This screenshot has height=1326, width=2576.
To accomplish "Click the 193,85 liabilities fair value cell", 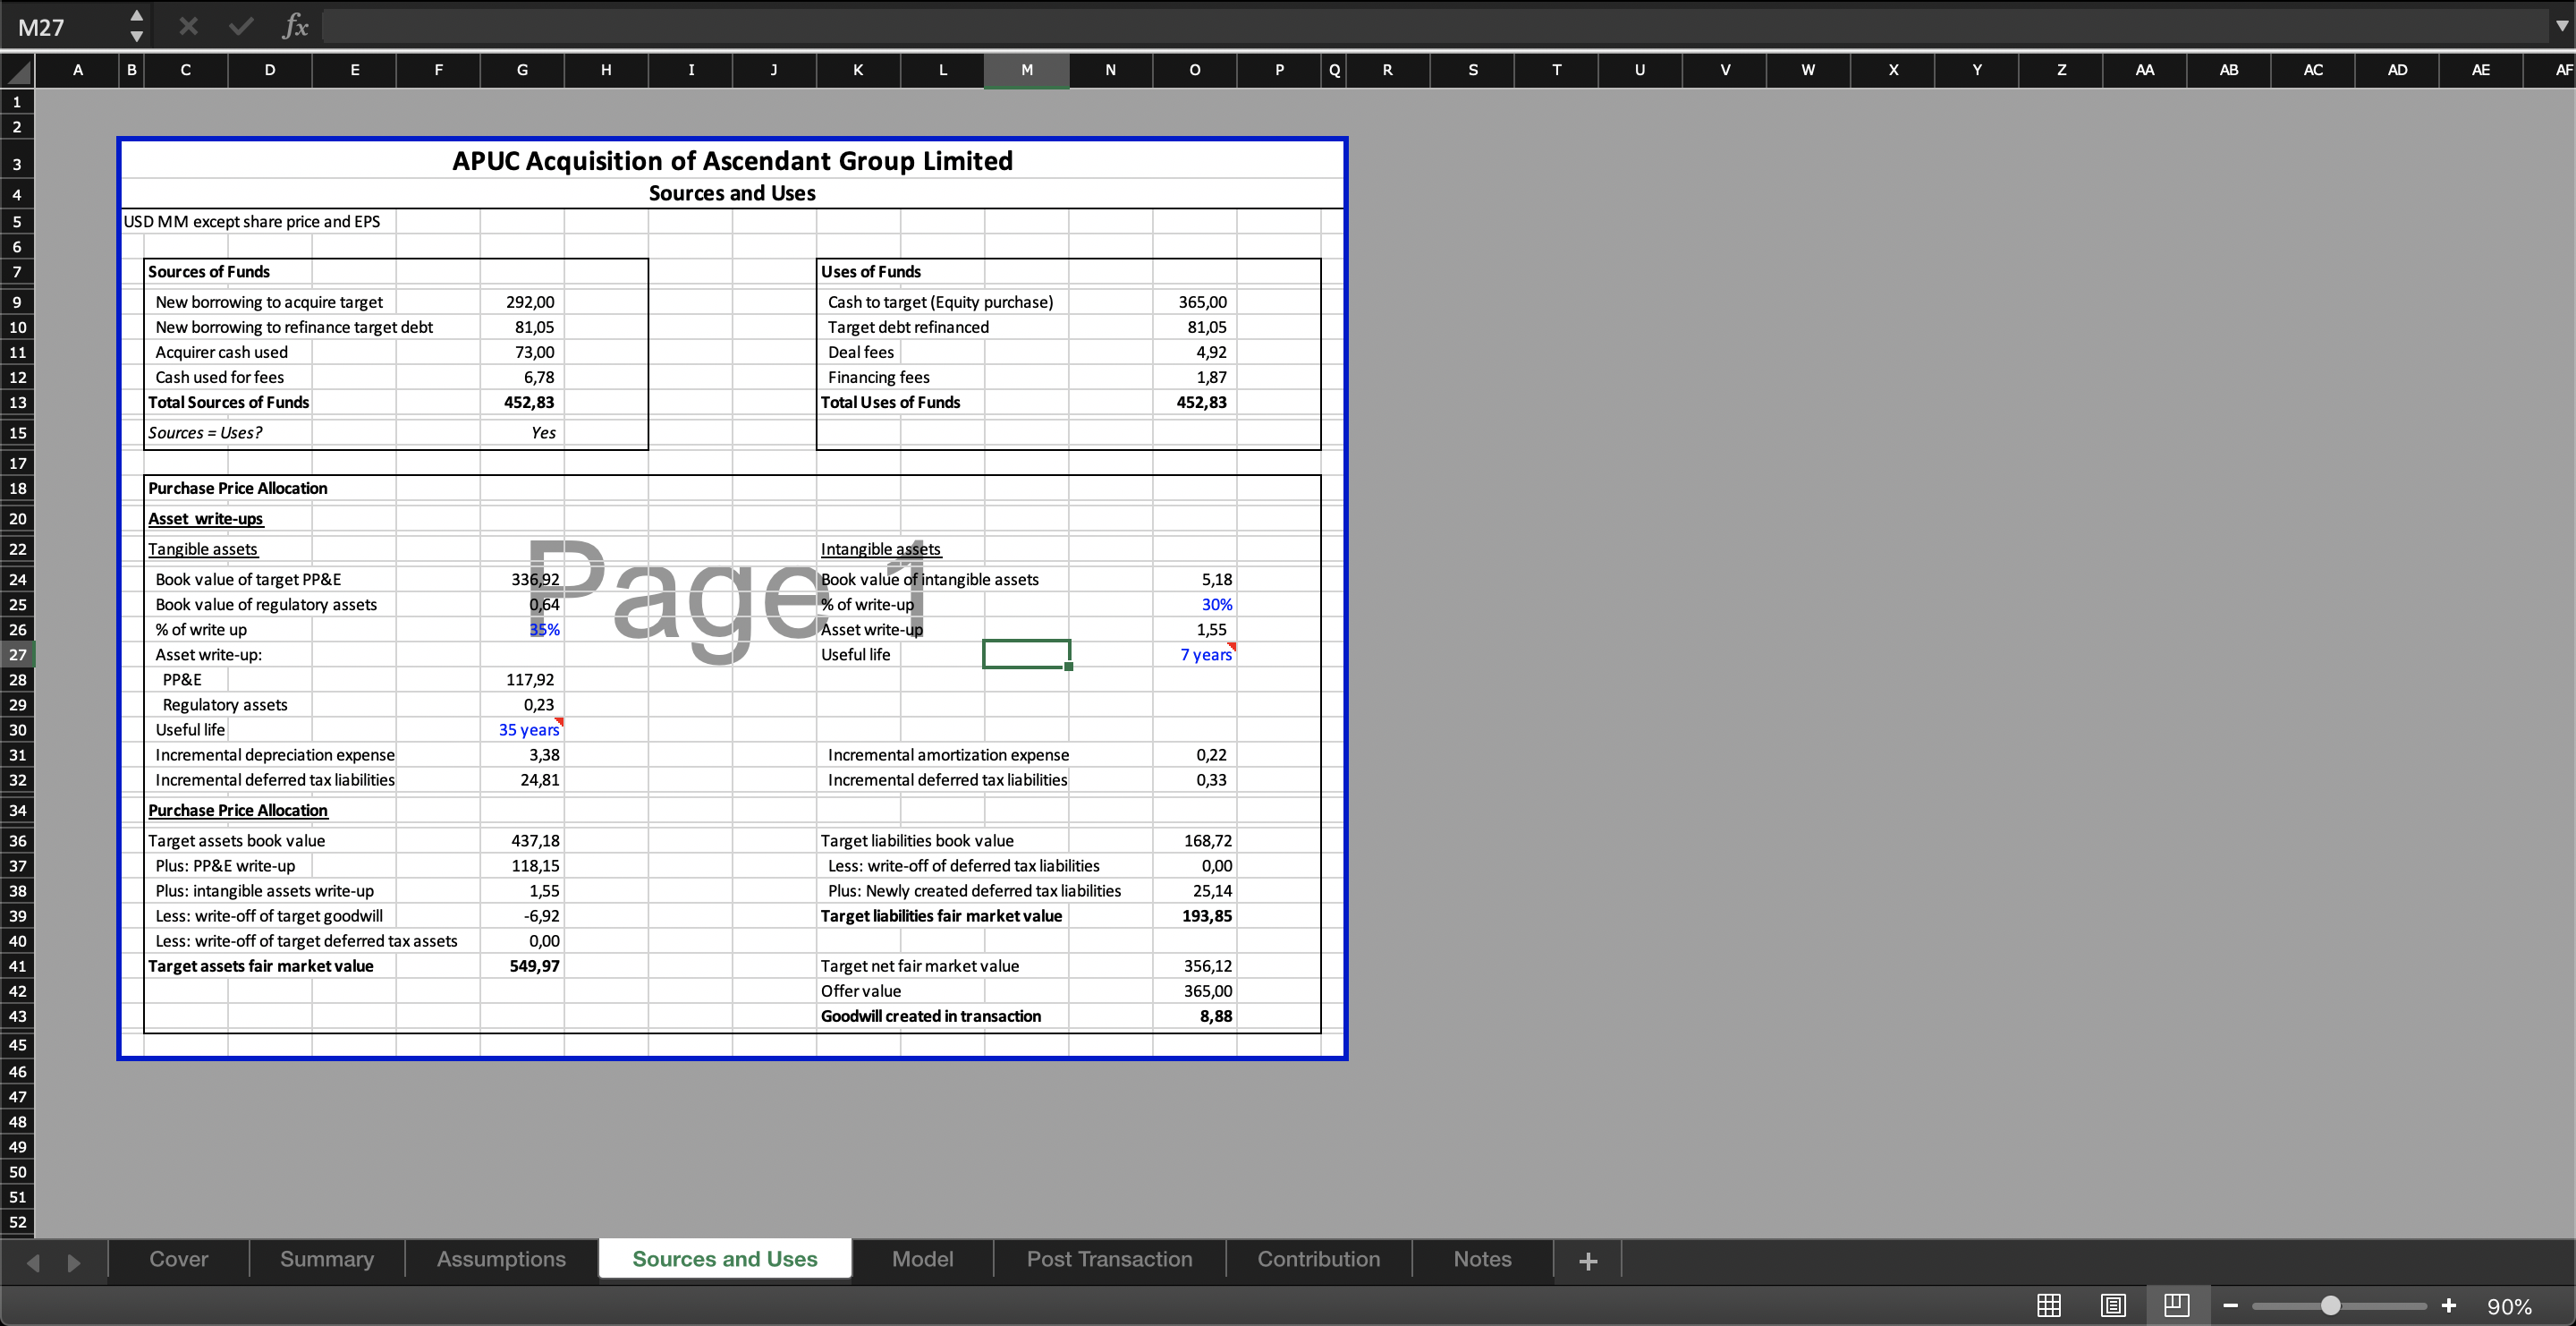I will (x=1195, y=916).
